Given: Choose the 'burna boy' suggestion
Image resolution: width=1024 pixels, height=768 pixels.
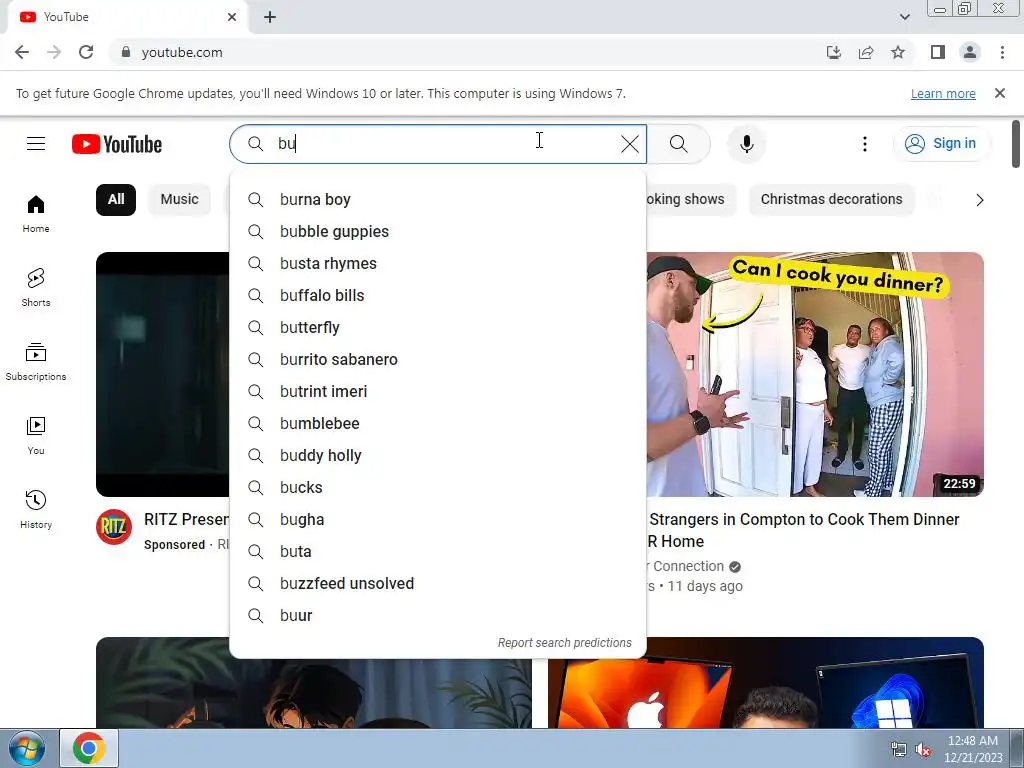Looking at the screenshot, I should (438, 199).
